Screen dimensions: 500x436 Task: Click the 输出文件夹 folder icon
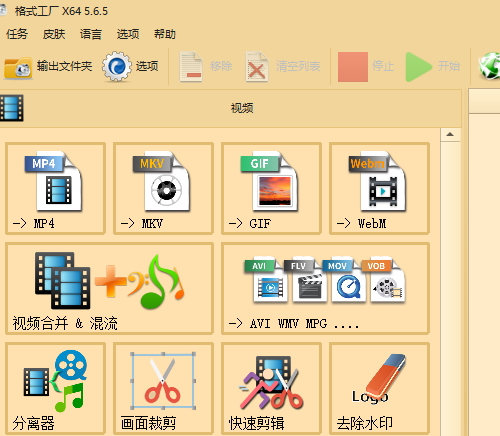coord(18,67)
